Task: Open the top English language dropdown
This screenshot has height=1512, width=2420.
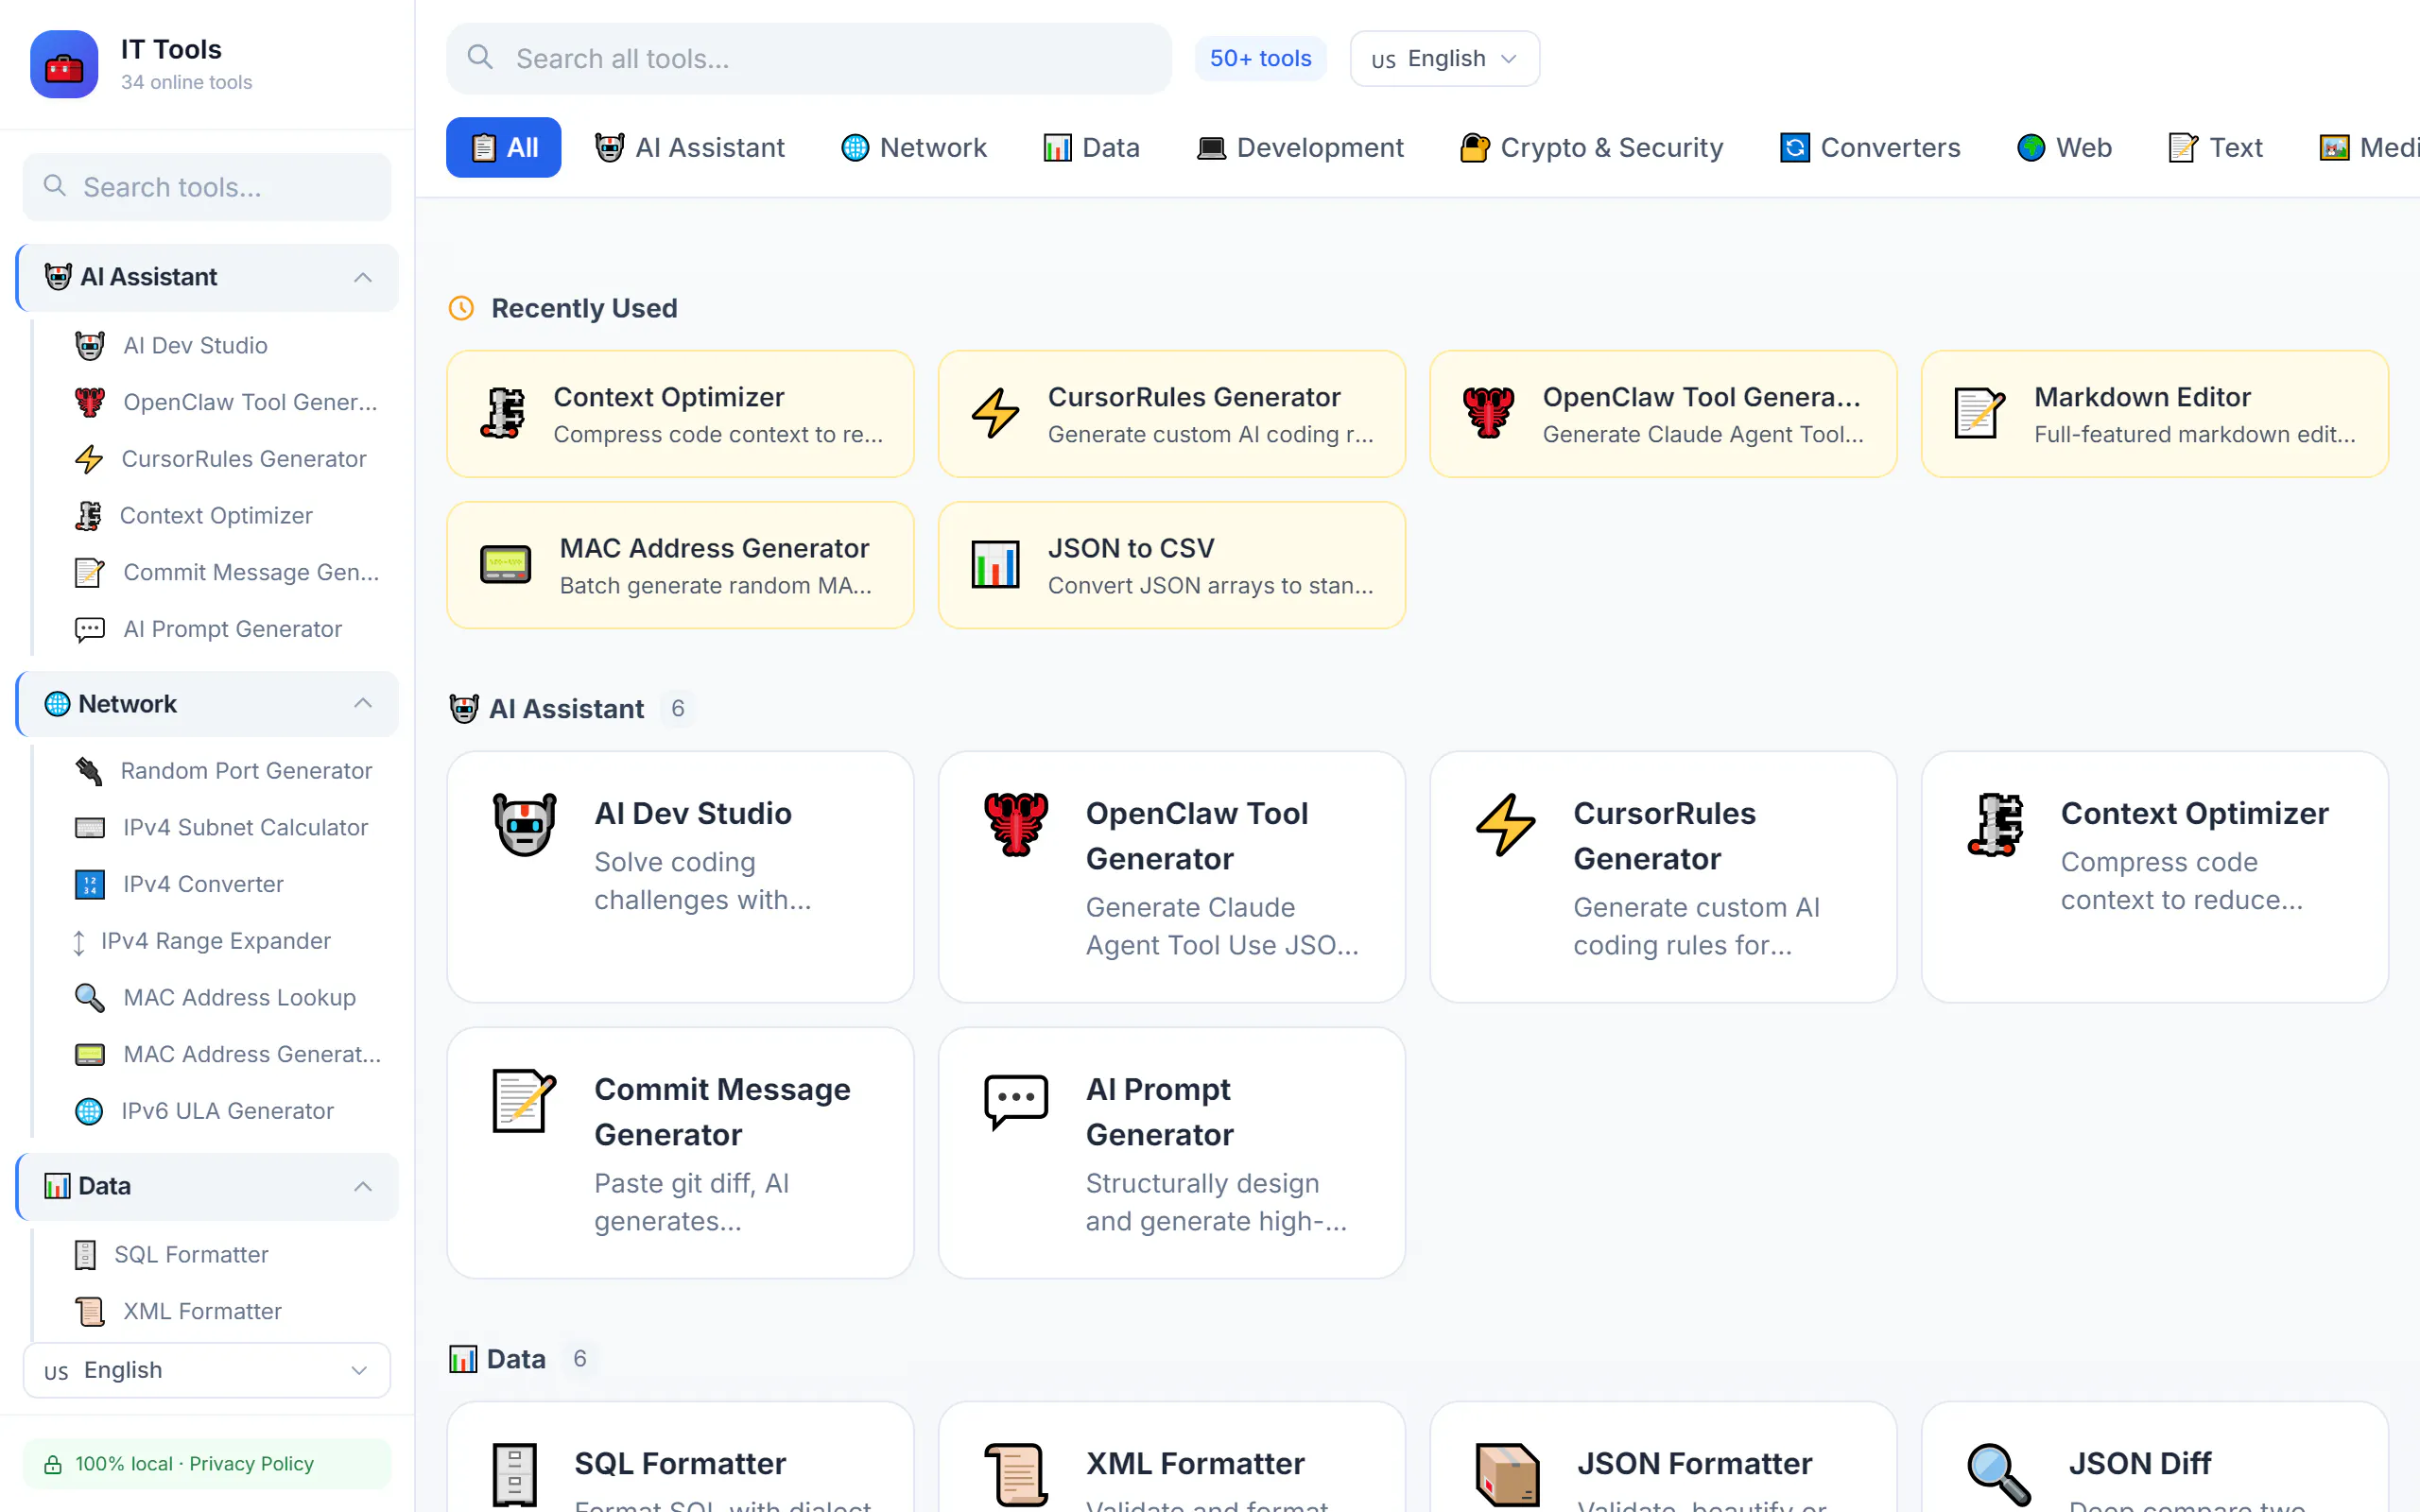Action: pyautogui.click(x=1444, y=59)
